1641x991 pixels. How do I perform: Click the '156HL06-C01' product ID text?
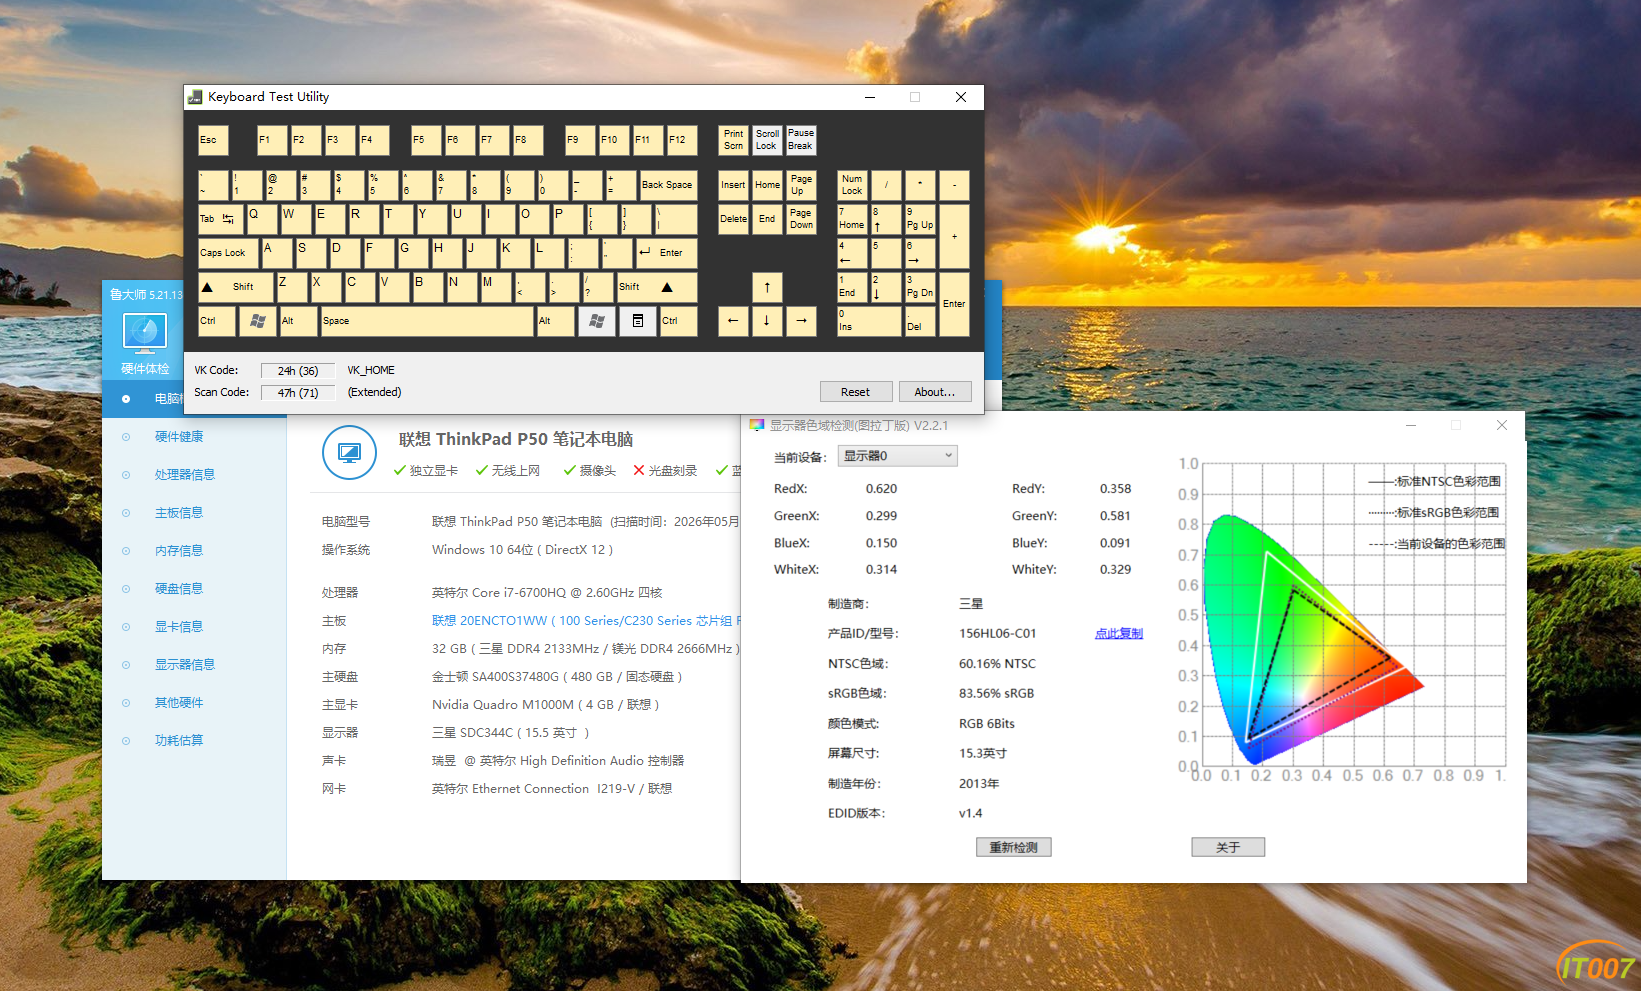click(x=997, y=634)
